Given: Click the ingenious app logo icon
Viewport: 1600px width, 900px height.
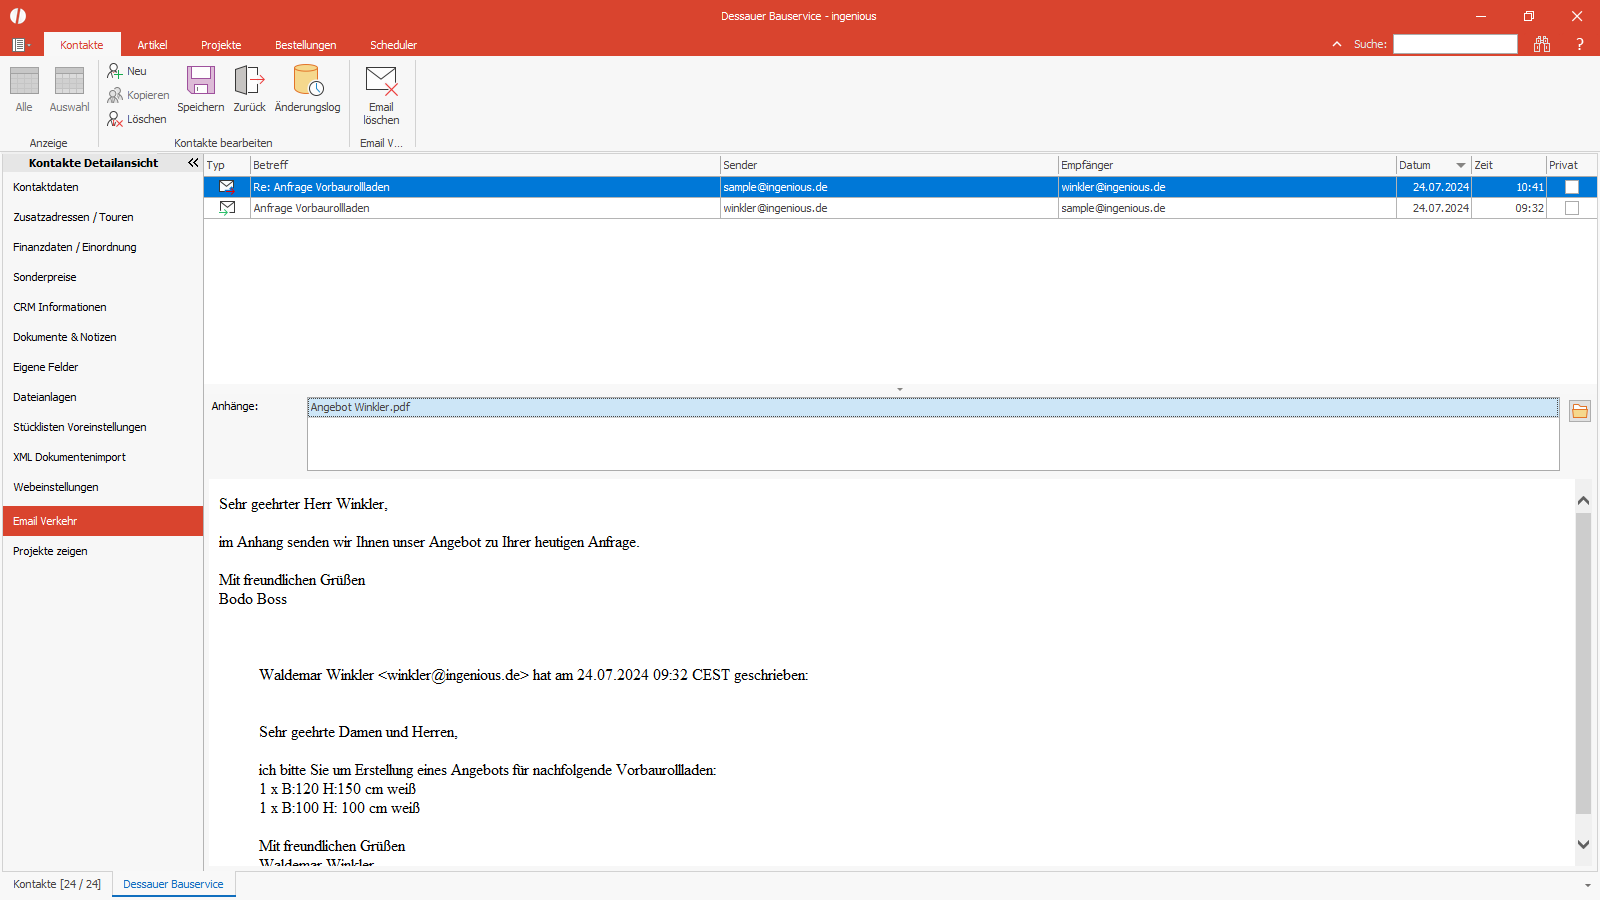Looking at the screenshot, I should coord(18,16).
